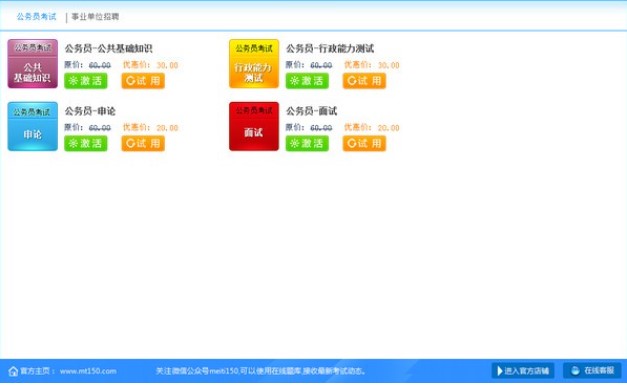Open the 公务员考试 tab
The image size is (627, 386).
point(36,17)
